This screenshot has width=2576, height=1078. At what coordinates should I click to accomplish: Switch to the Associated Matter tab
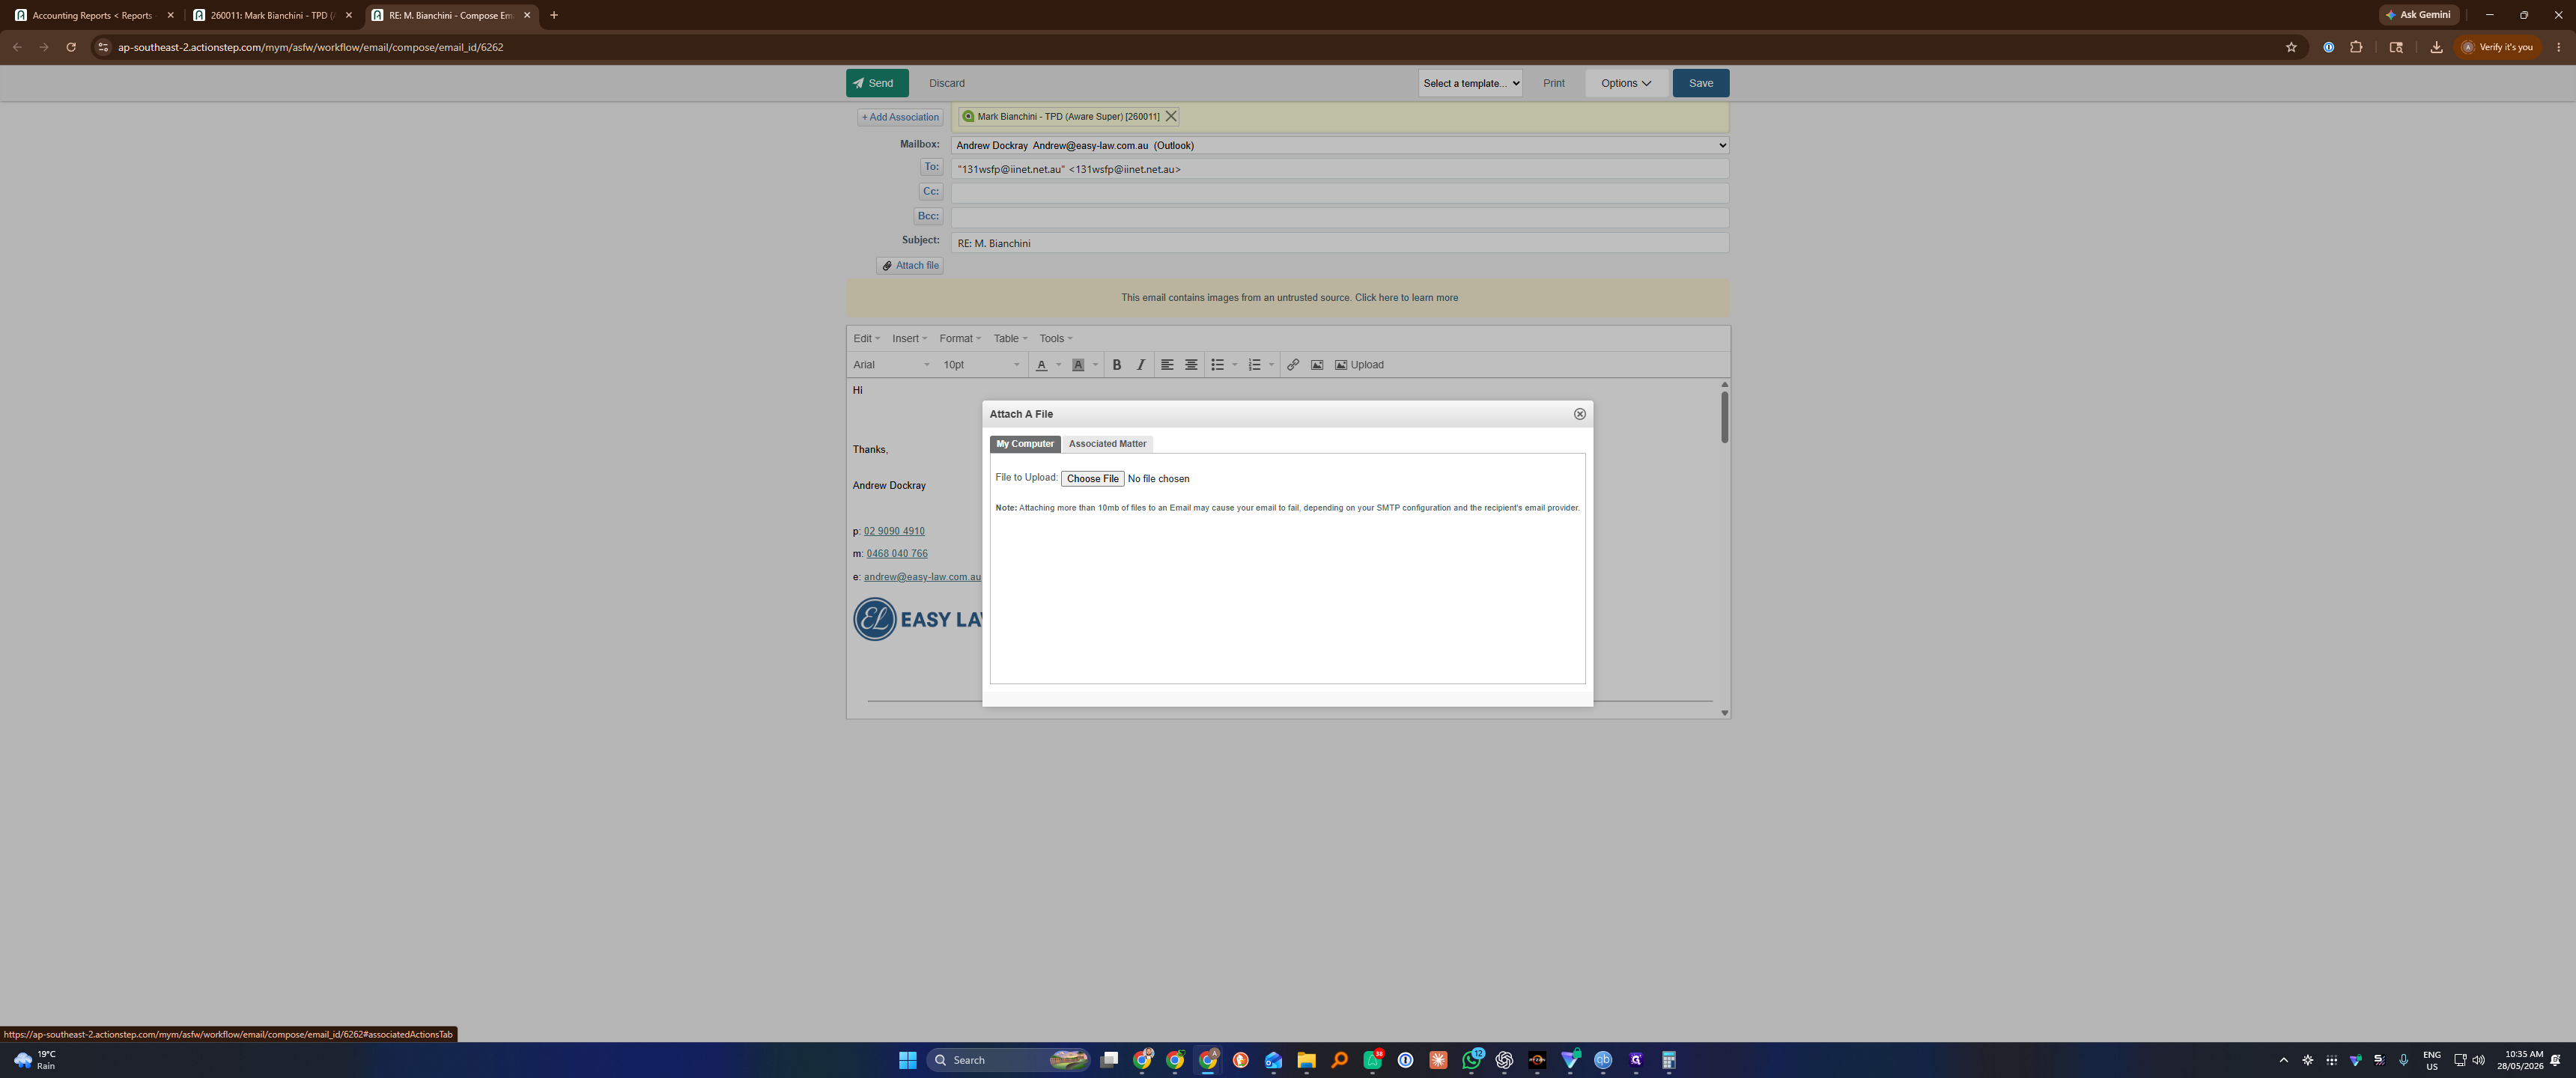tap(1107, 444)
